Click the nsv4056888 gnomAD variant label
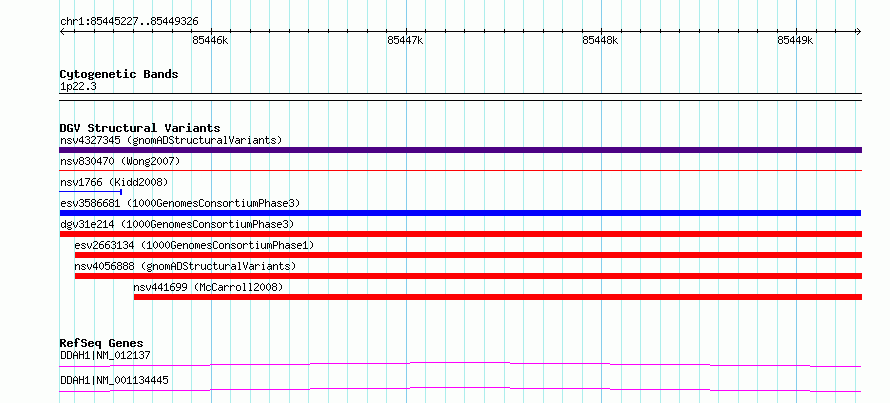This screenshot has width=890, height=403. click(x=185, y=266)
